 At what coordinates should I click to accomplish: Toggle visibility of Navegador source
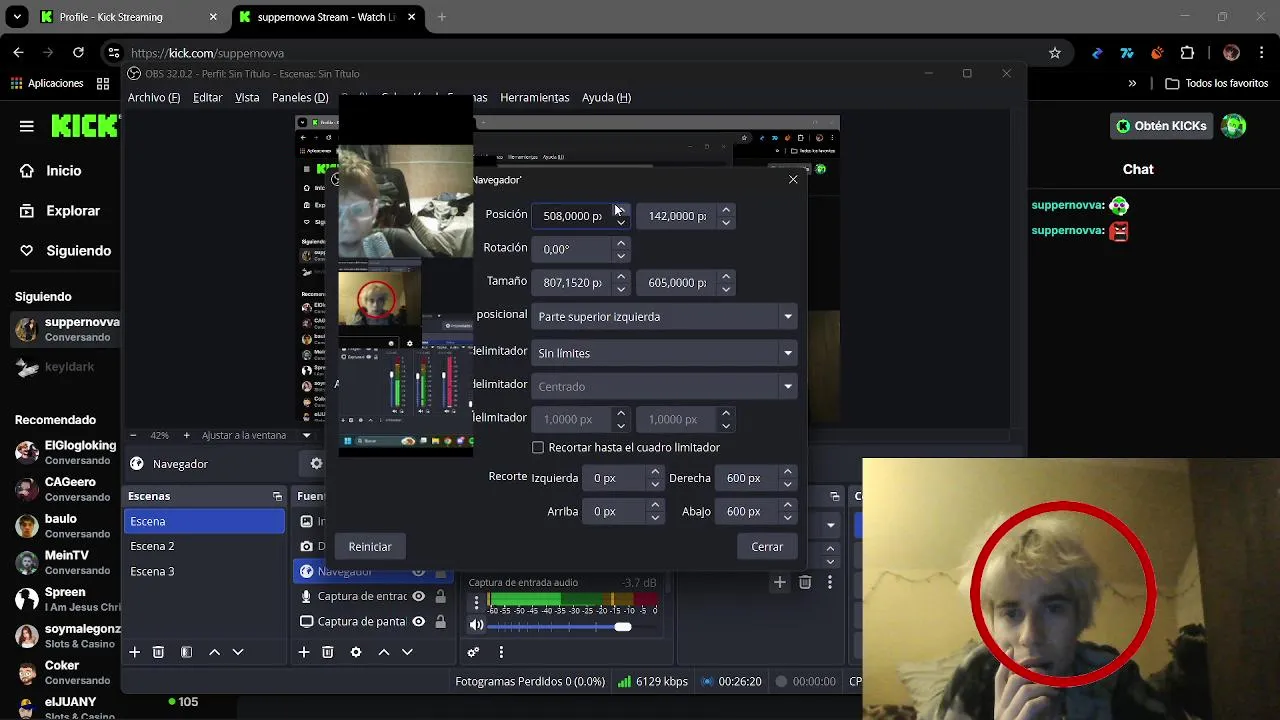coord(418,572)
